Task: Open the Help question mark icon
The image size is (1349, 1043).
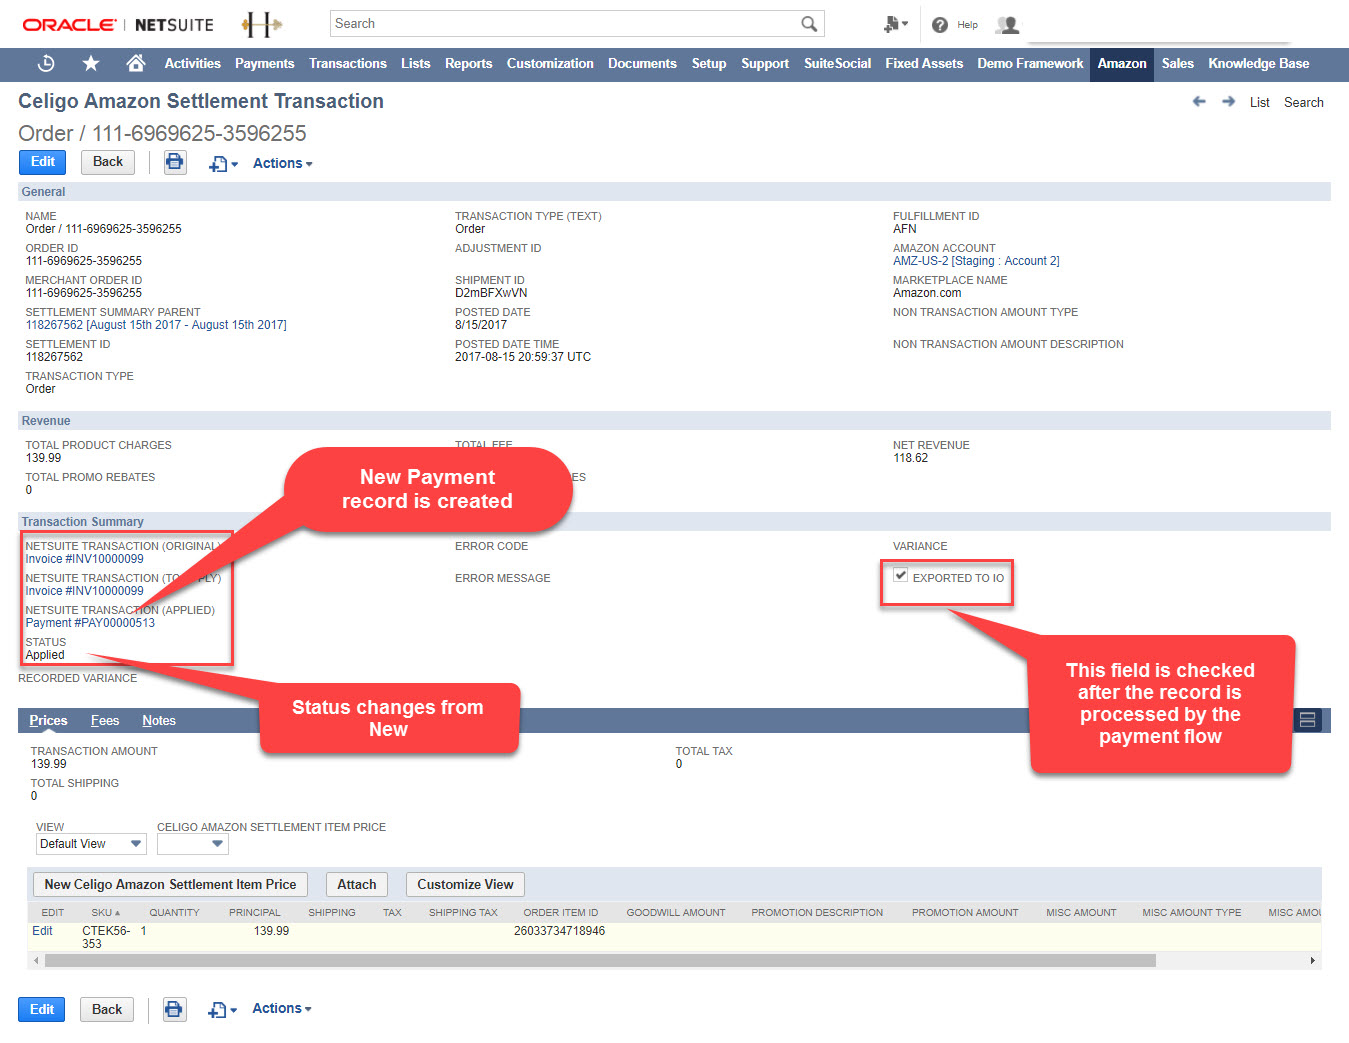Action: coord(940,25)
